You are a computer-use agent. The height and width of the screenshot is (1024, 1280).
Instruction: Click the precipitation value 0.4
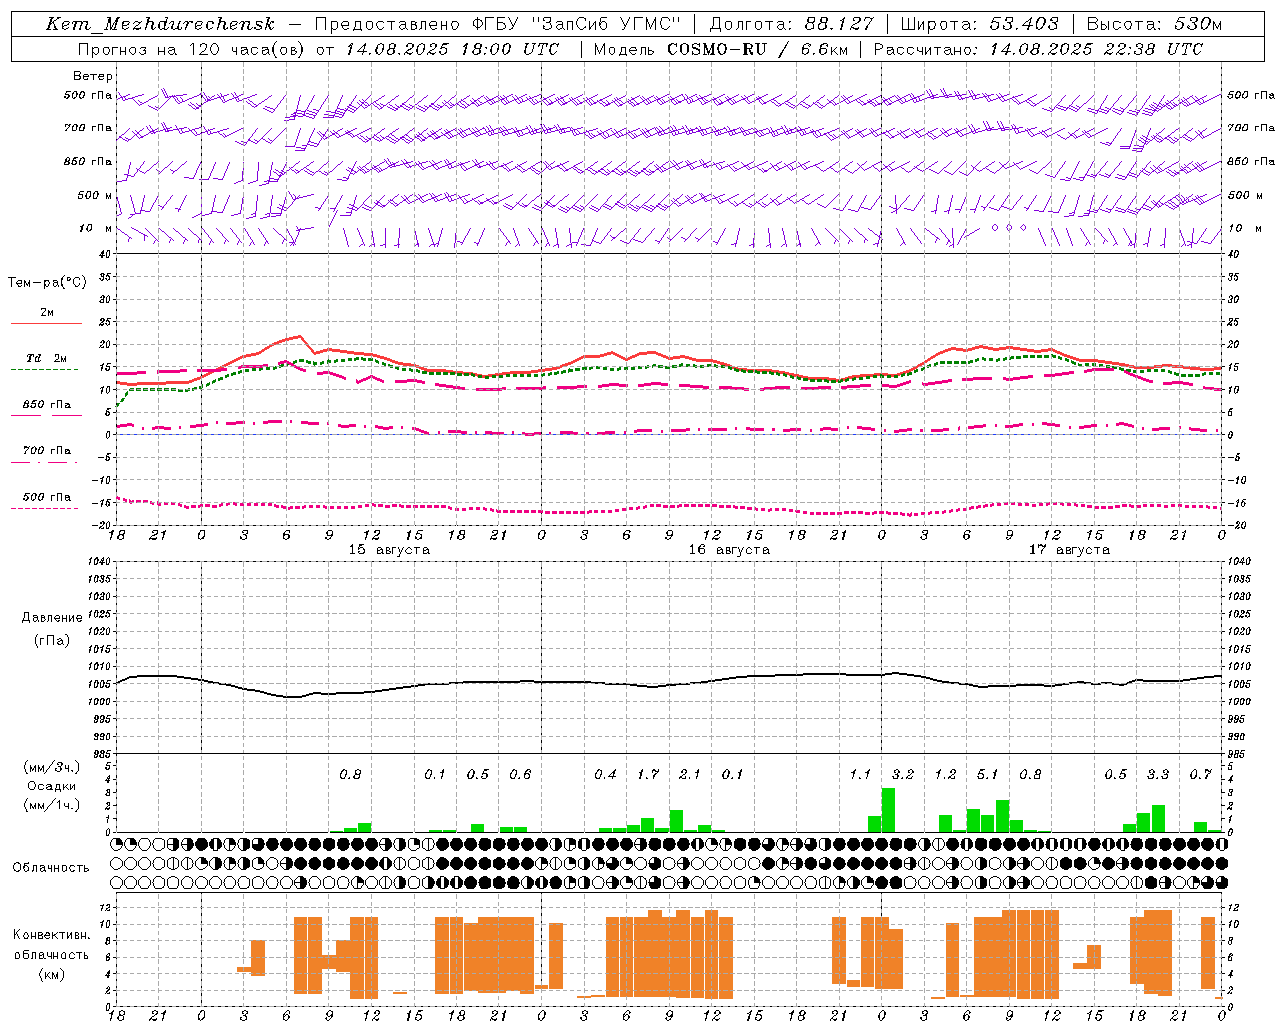[605, 774]
